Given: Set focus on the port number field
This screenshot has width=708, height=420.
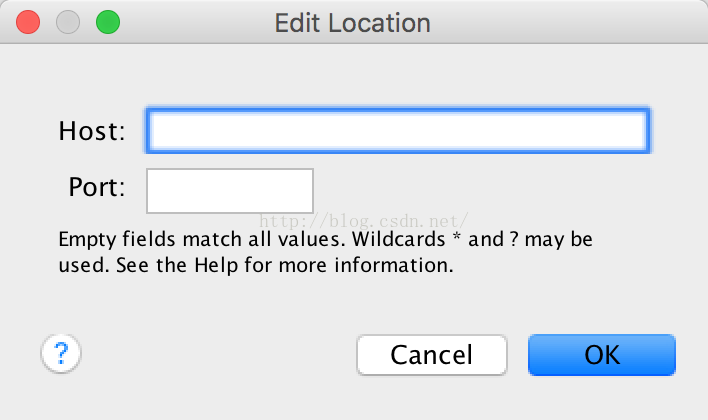Looking at the screenshot, I should click(x=230, y=190).
